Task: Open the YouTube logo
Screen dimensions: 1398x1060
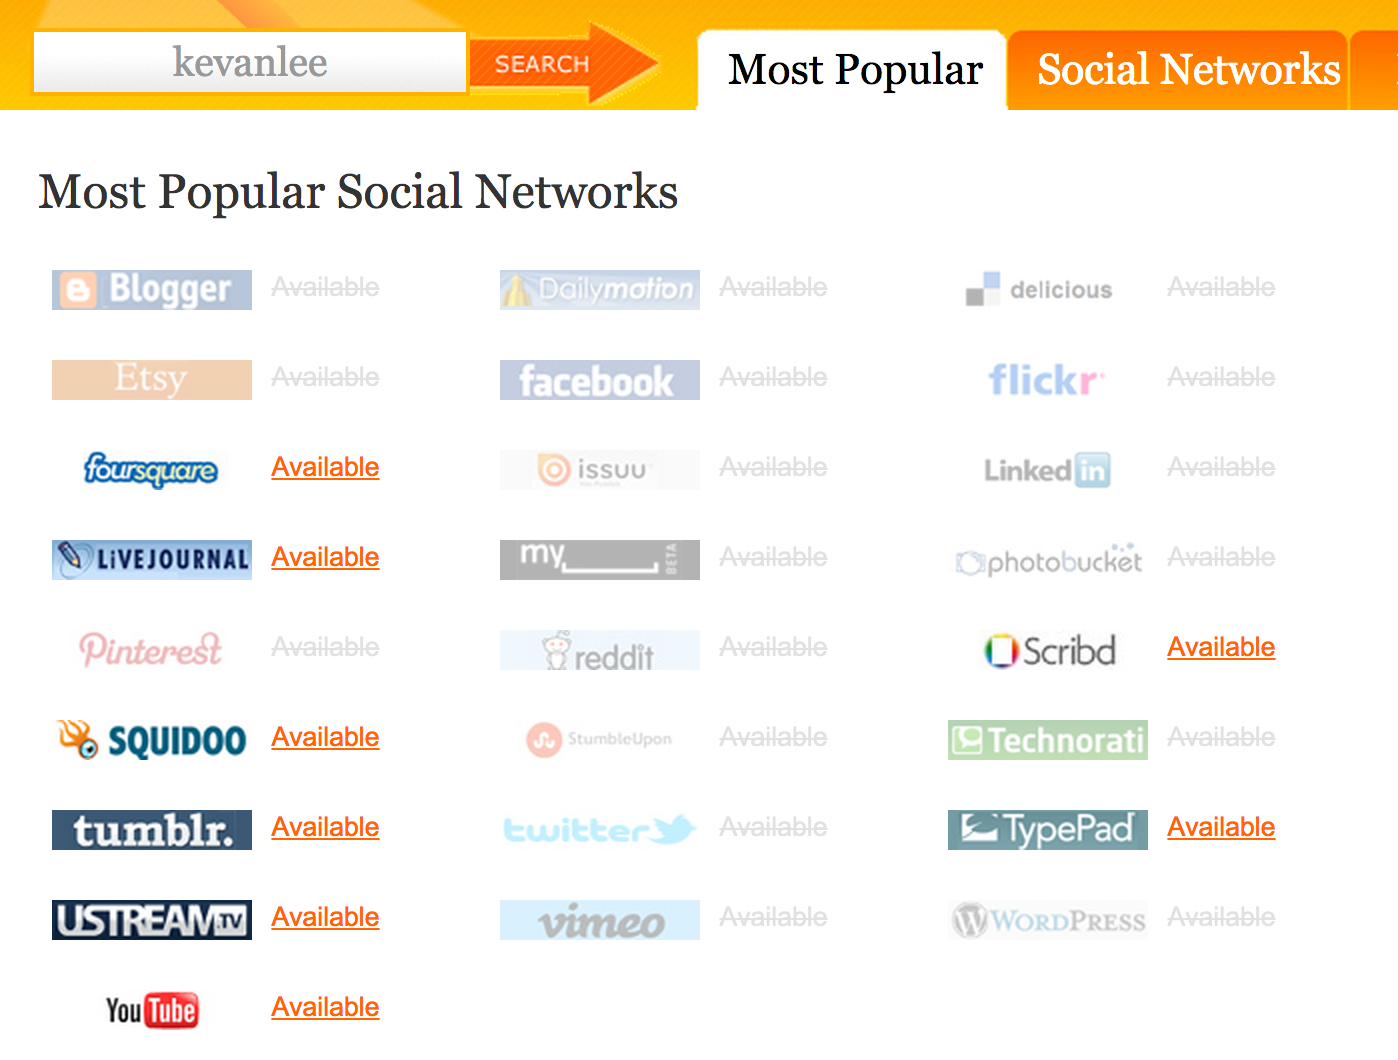Action: pyautogui.click(x=152, y=1010)
